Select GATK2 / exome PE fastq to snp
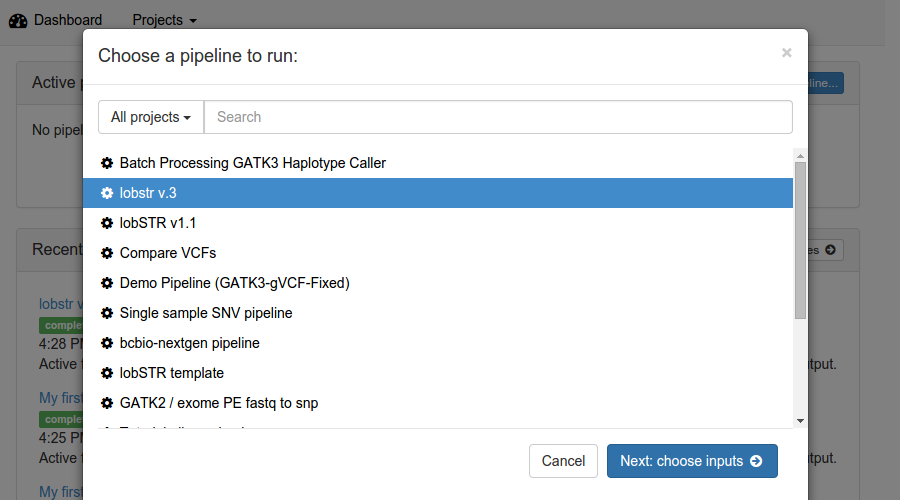 click(438, 403)
